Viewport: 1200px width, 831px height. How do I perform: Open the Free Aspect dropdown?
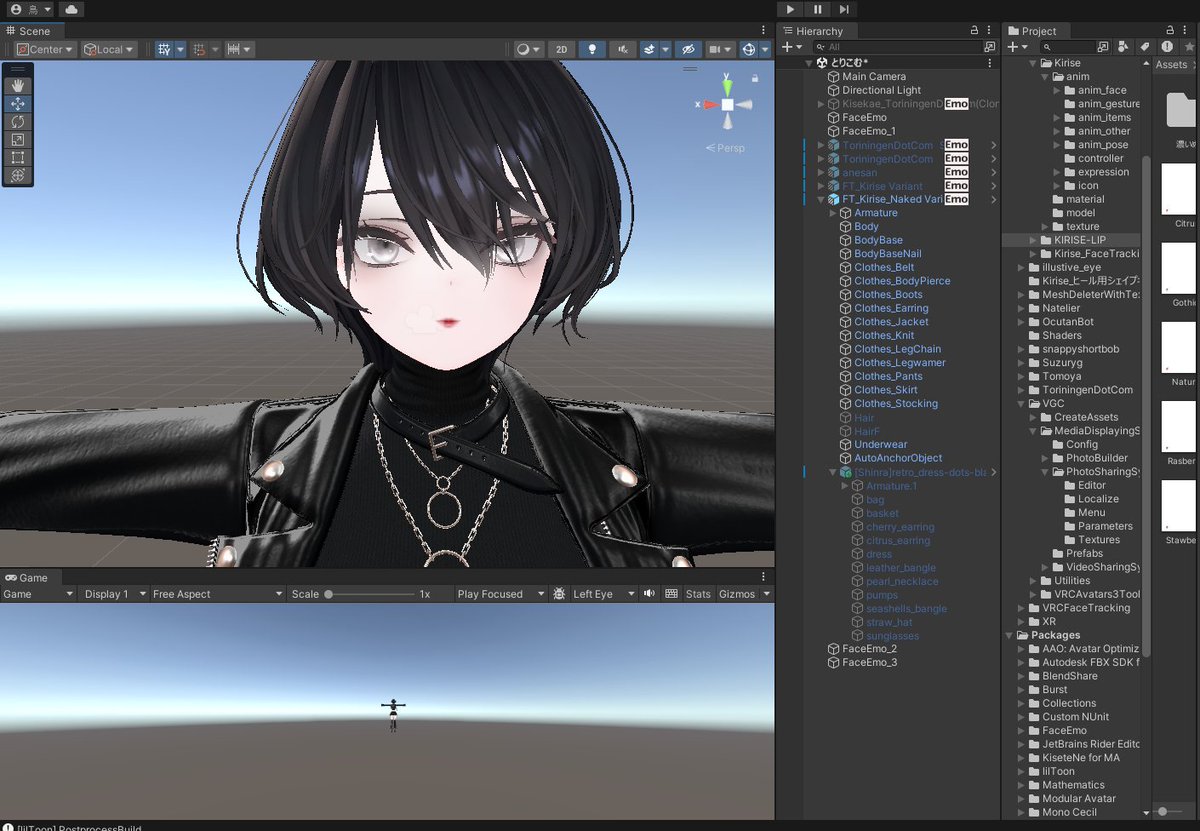pos(218,594)
